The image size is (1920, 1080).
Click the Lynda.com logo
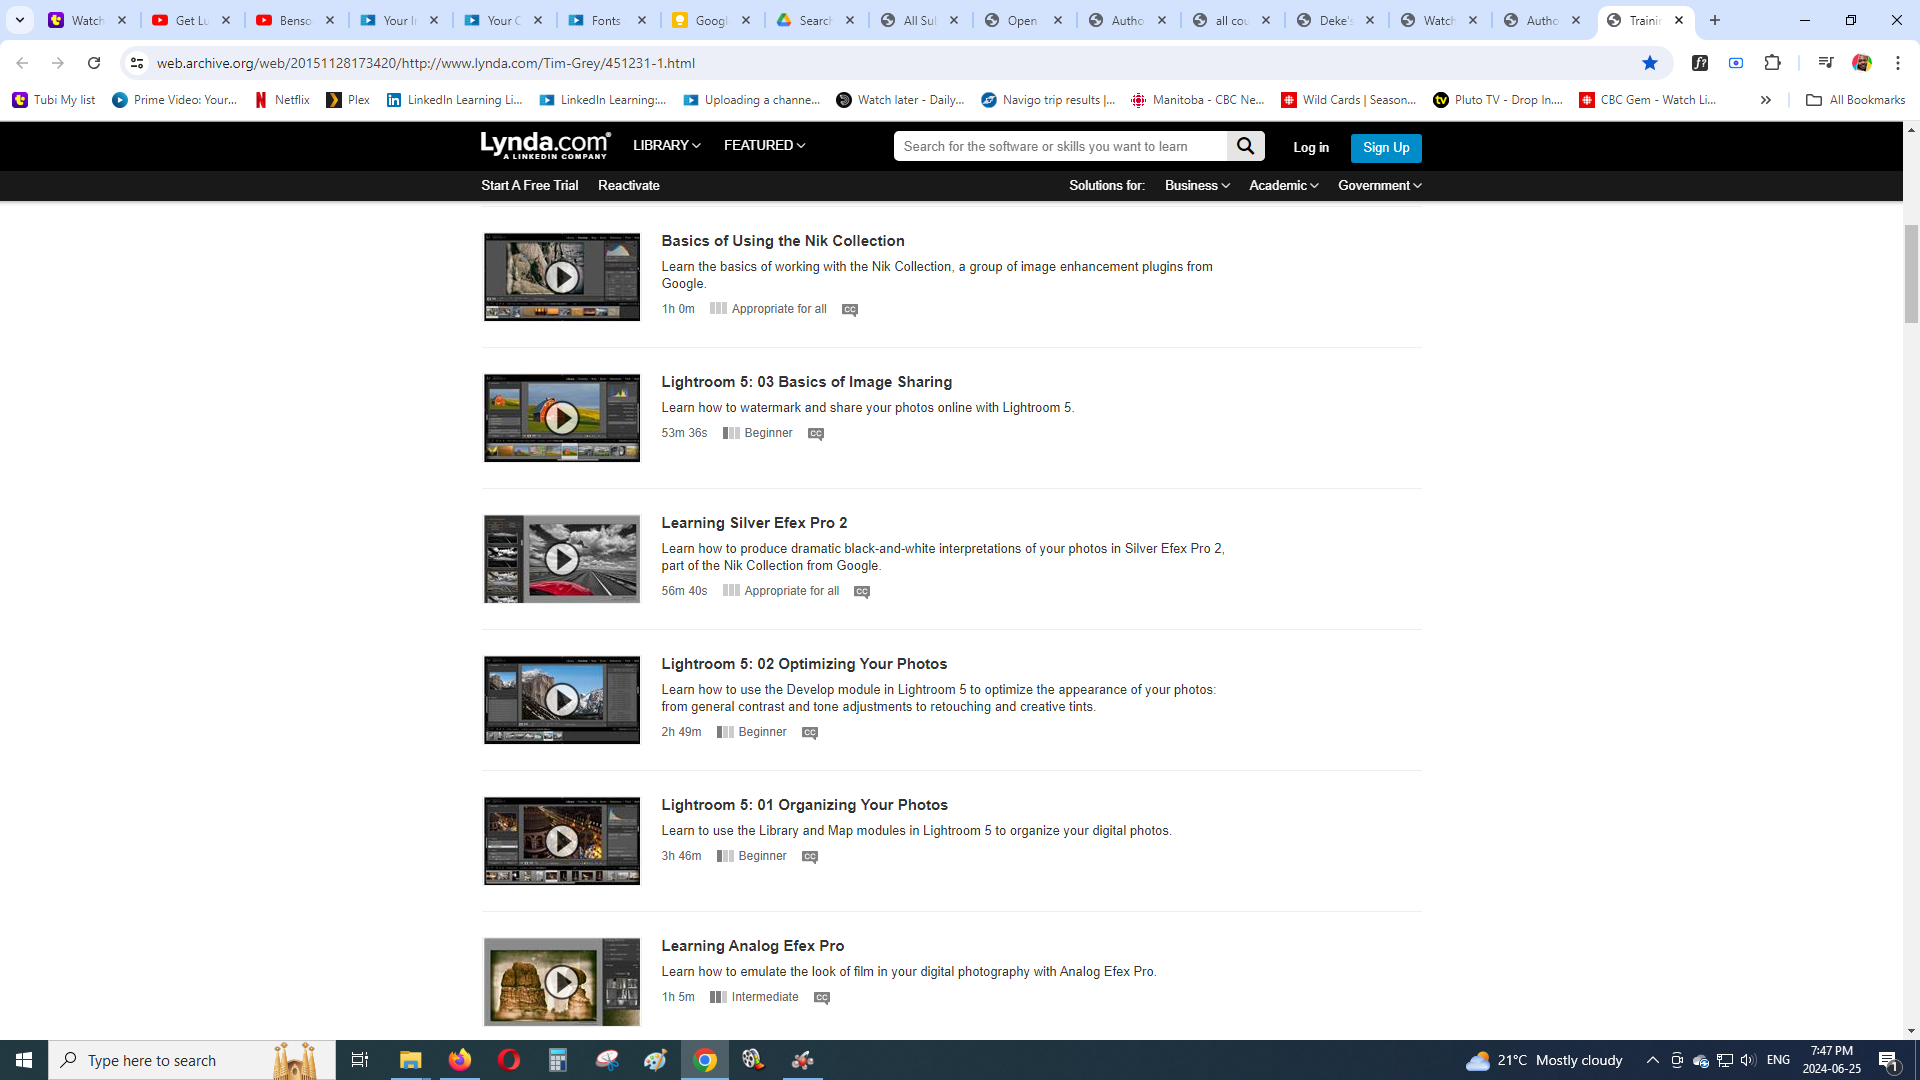point(545,146)
